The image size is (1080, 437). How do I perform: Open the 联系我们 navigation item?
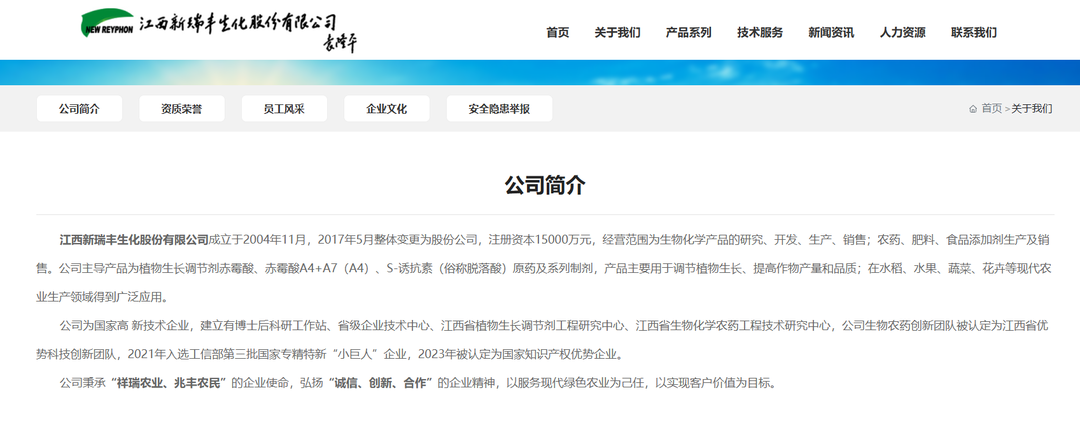tap(973, 32)
